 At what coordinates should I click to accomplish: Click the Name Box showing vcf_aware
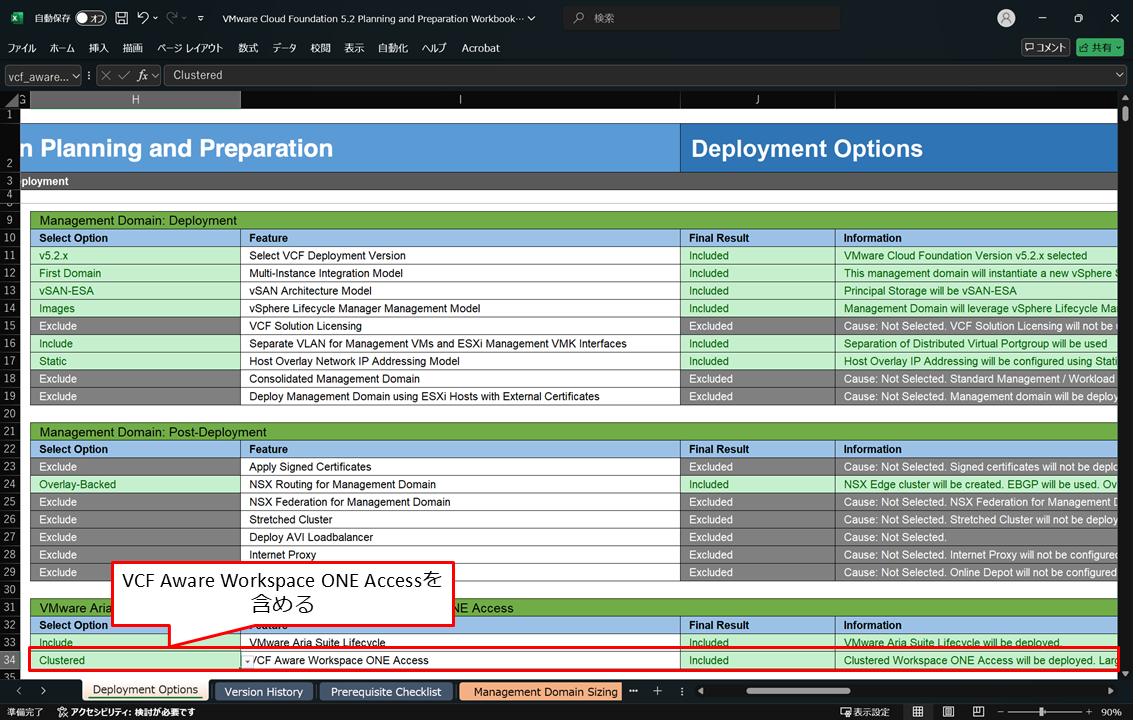coord(38,76)
